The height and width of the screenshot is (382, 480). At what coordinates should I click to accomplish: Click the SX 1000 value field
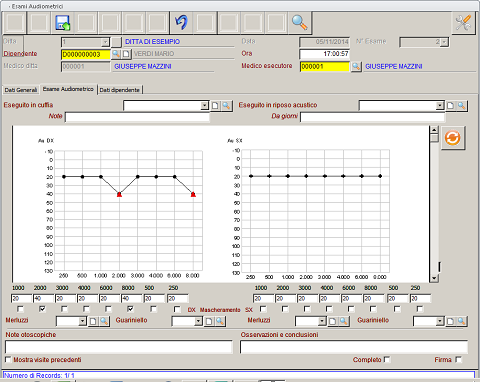point(263,298)
